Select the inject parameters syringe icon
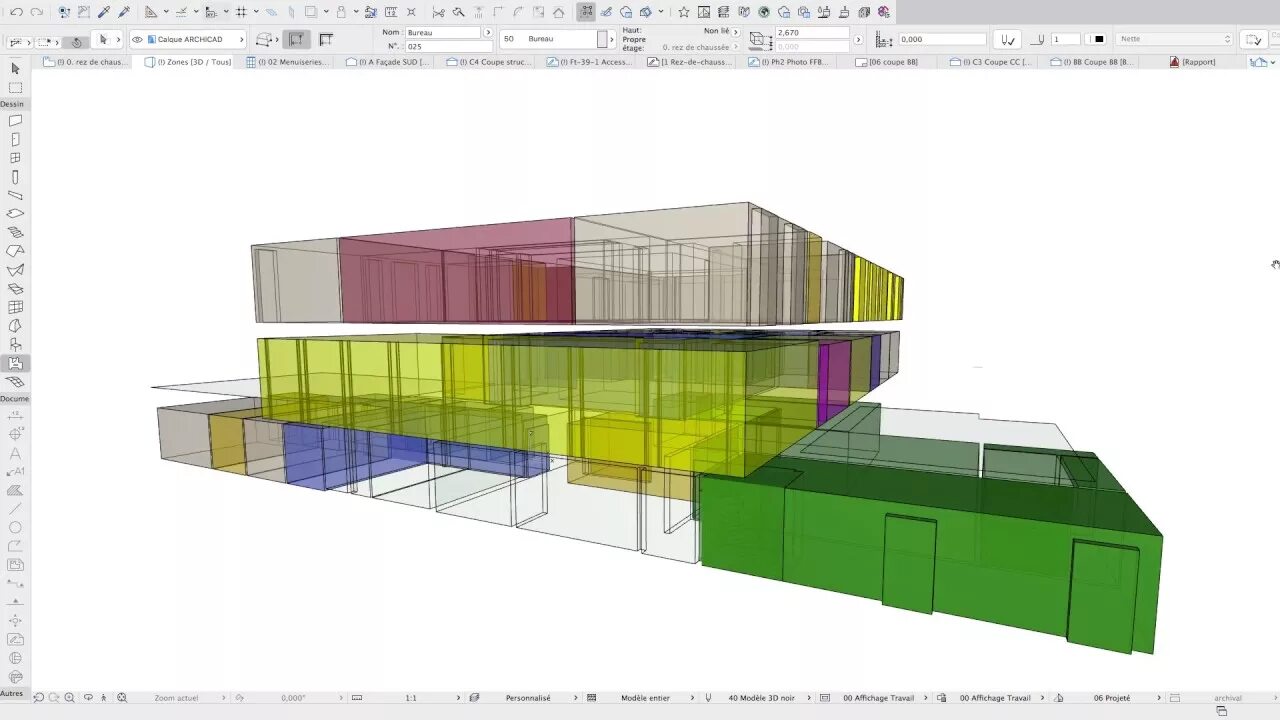This screenshot has width=1280, height=720. pyautogui.click(x=124, y=12)
